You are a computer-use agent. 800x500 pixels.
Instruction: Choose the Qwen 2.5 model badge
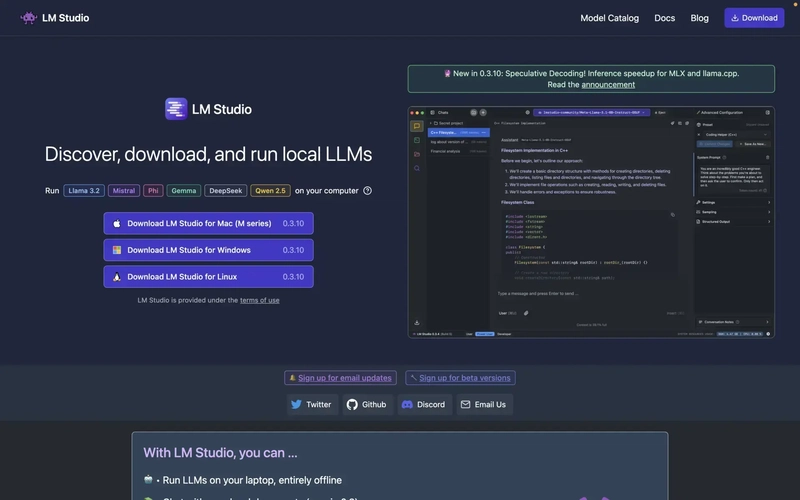tap(270, 191)
